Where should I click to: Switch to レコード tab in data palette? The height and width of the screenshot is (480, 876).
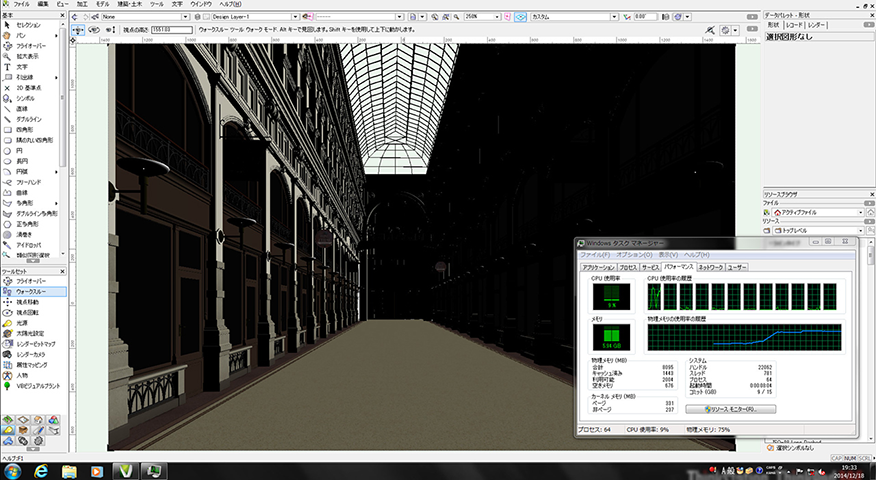coord(794,25)
